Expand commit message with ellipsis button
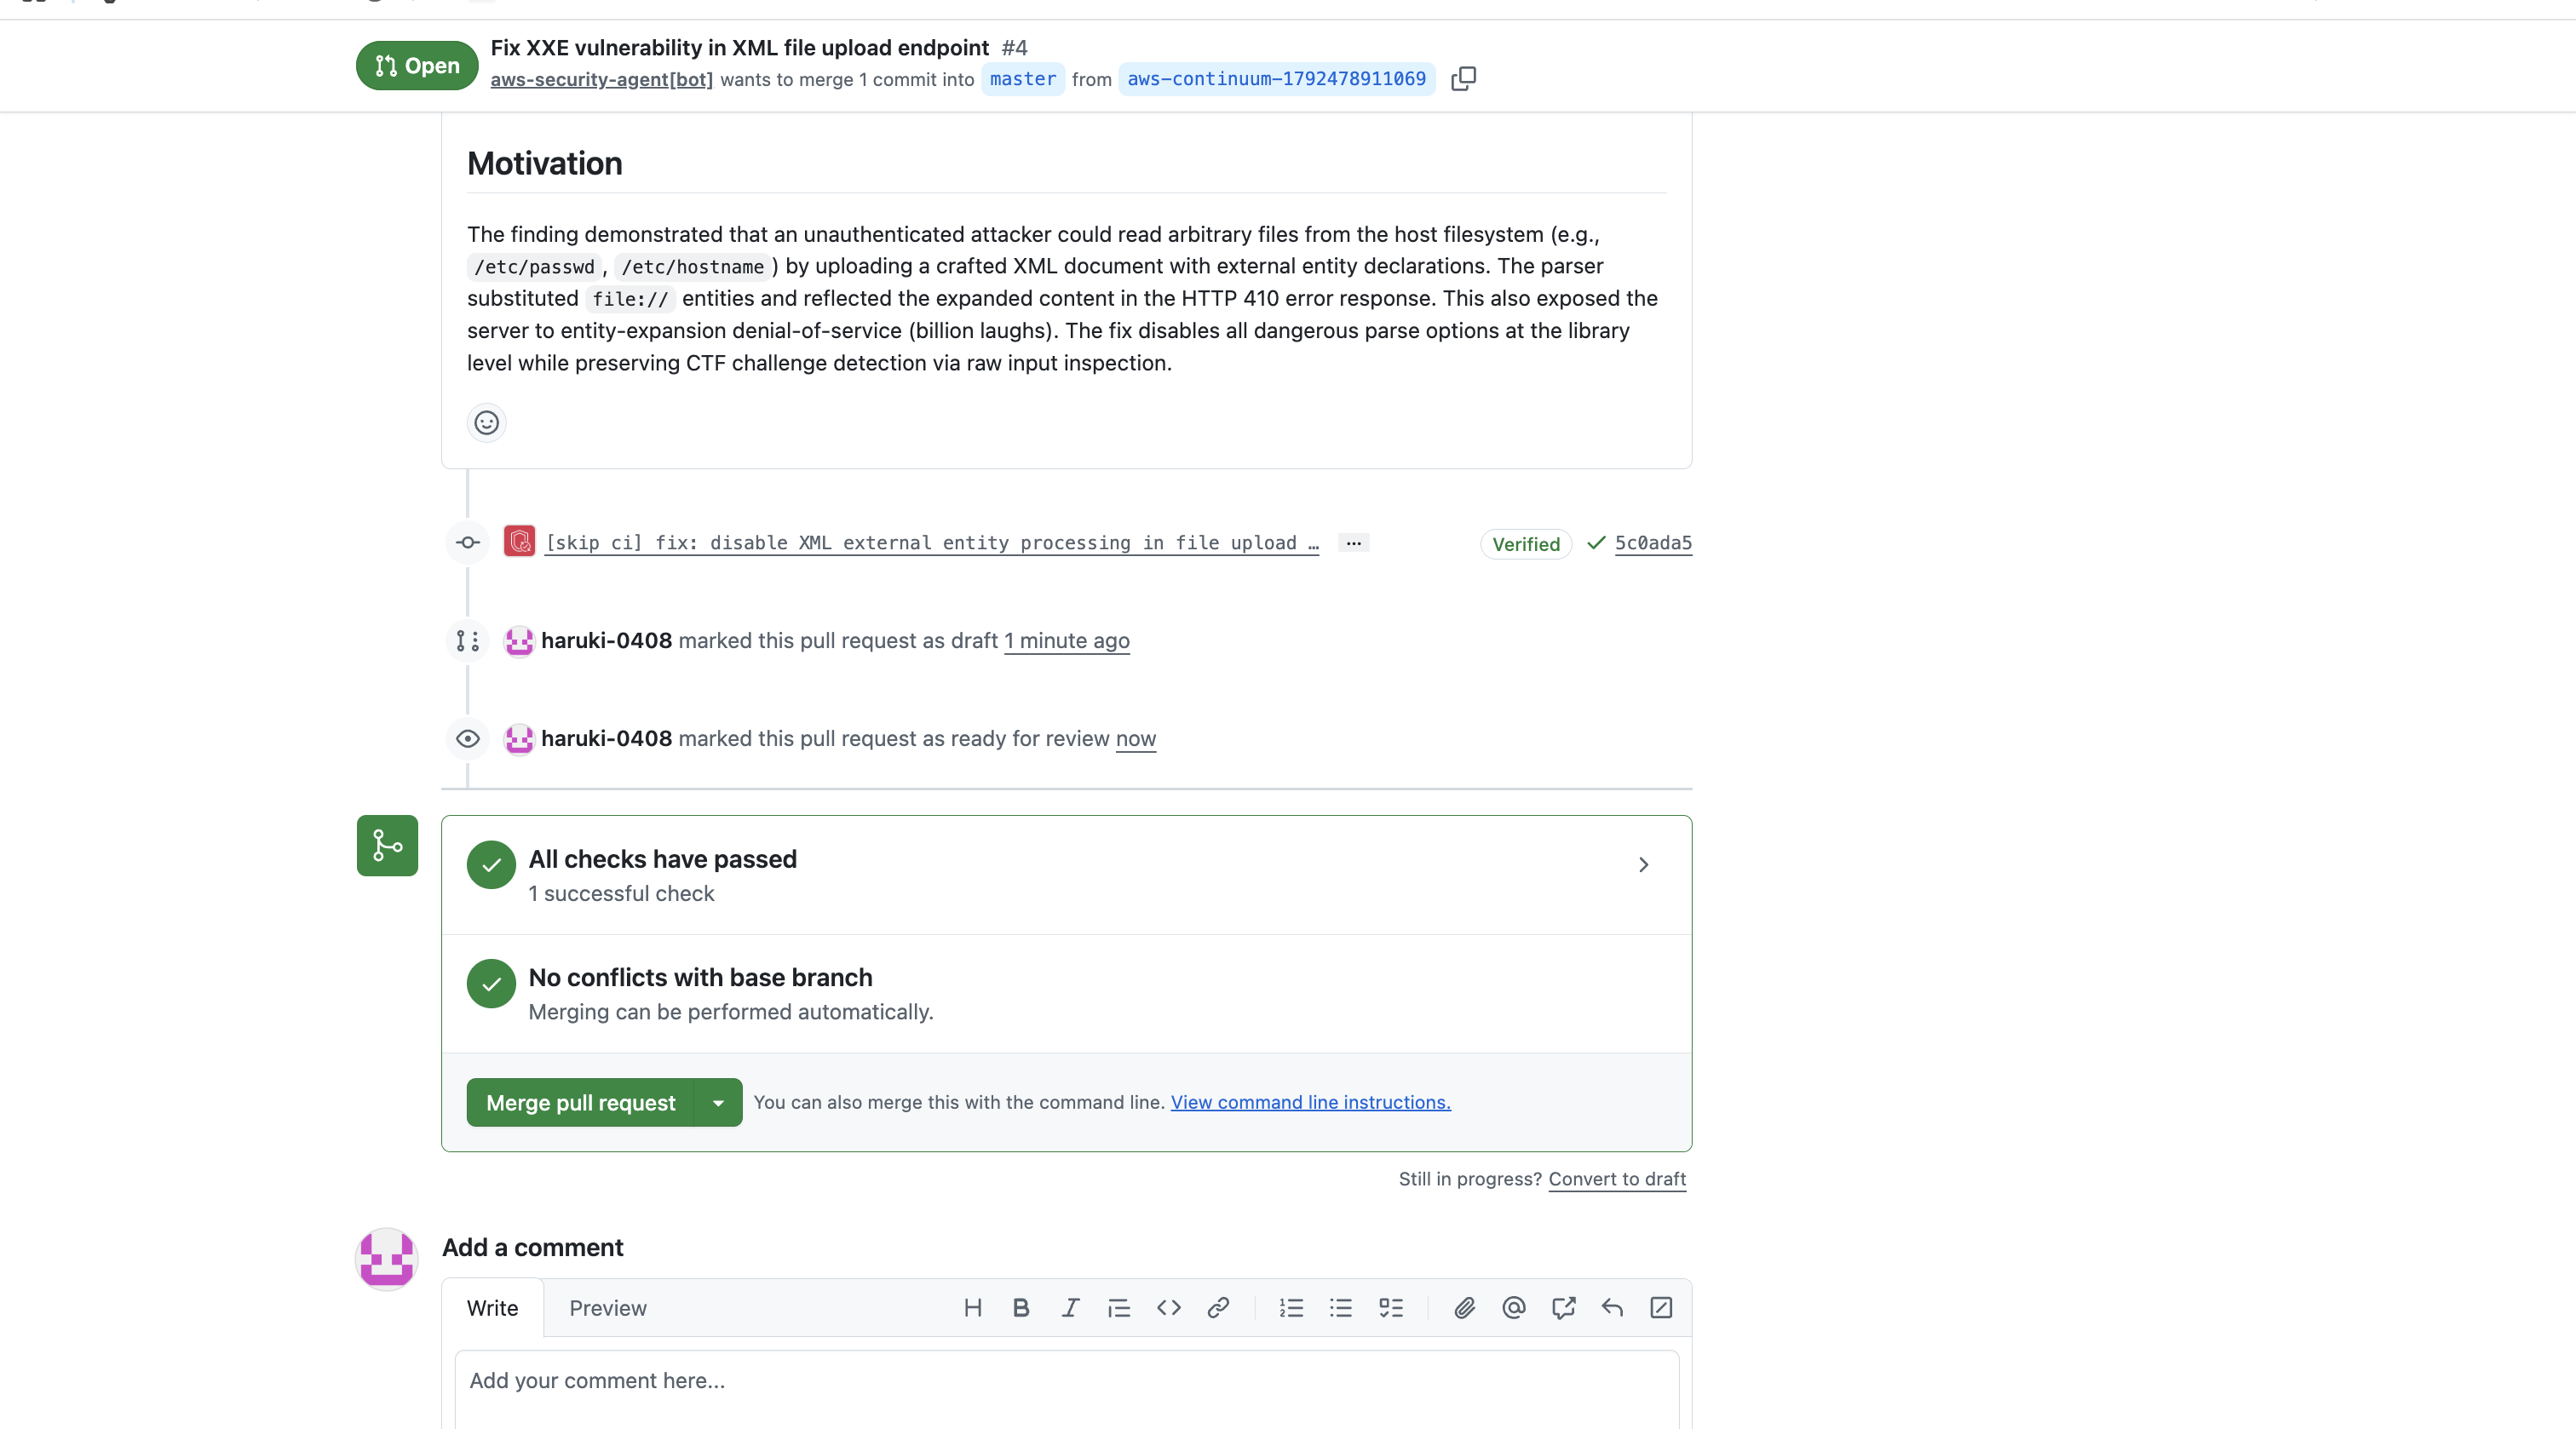The height and width of the screenshot is (1429, 2576). click(x=1353, y=543)
